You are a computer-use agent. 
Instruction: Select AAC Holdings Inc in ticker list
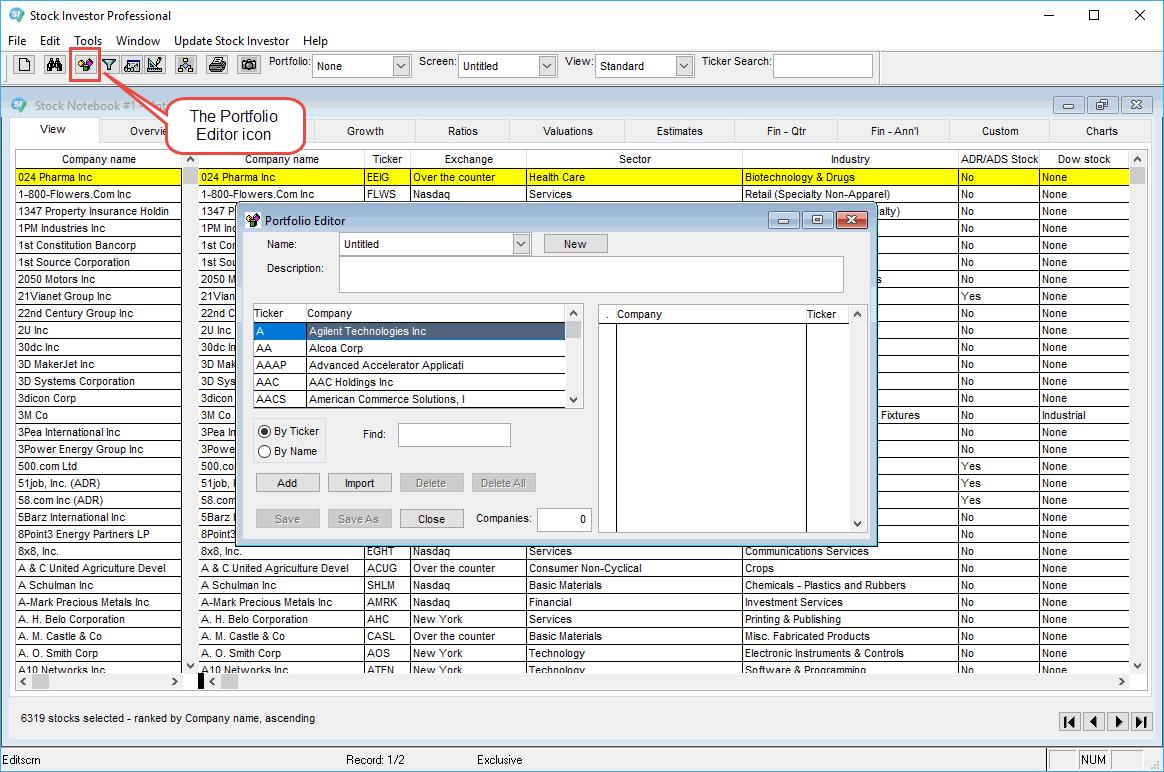tap(409, 382)
